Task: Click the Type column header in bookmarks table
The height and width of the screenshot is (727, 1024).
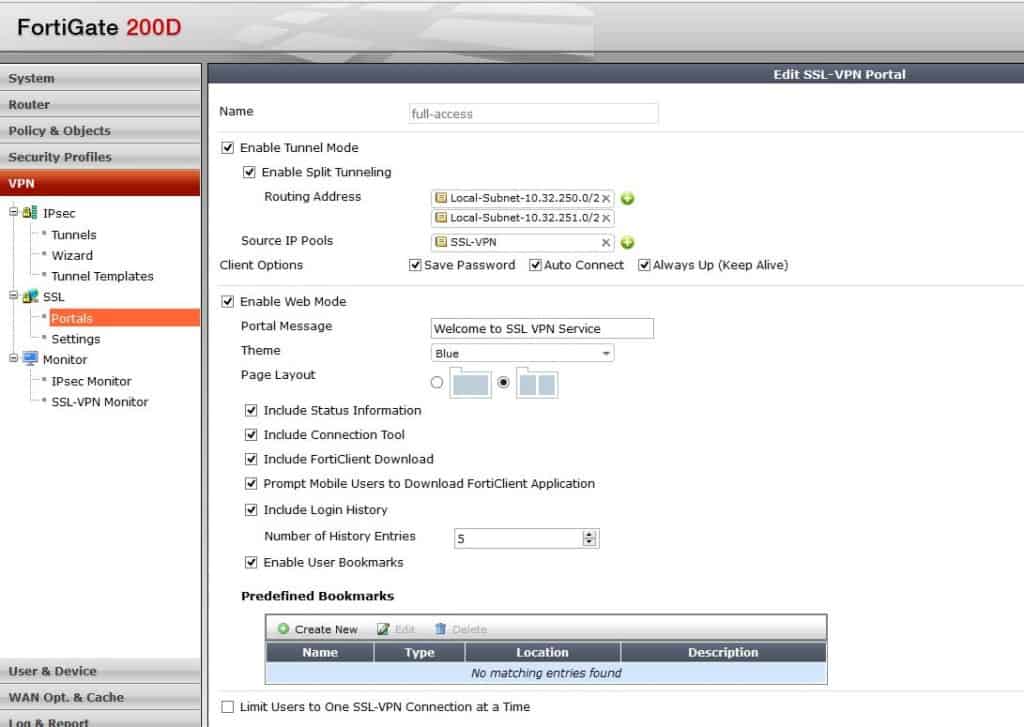Action: pos(419,652)
